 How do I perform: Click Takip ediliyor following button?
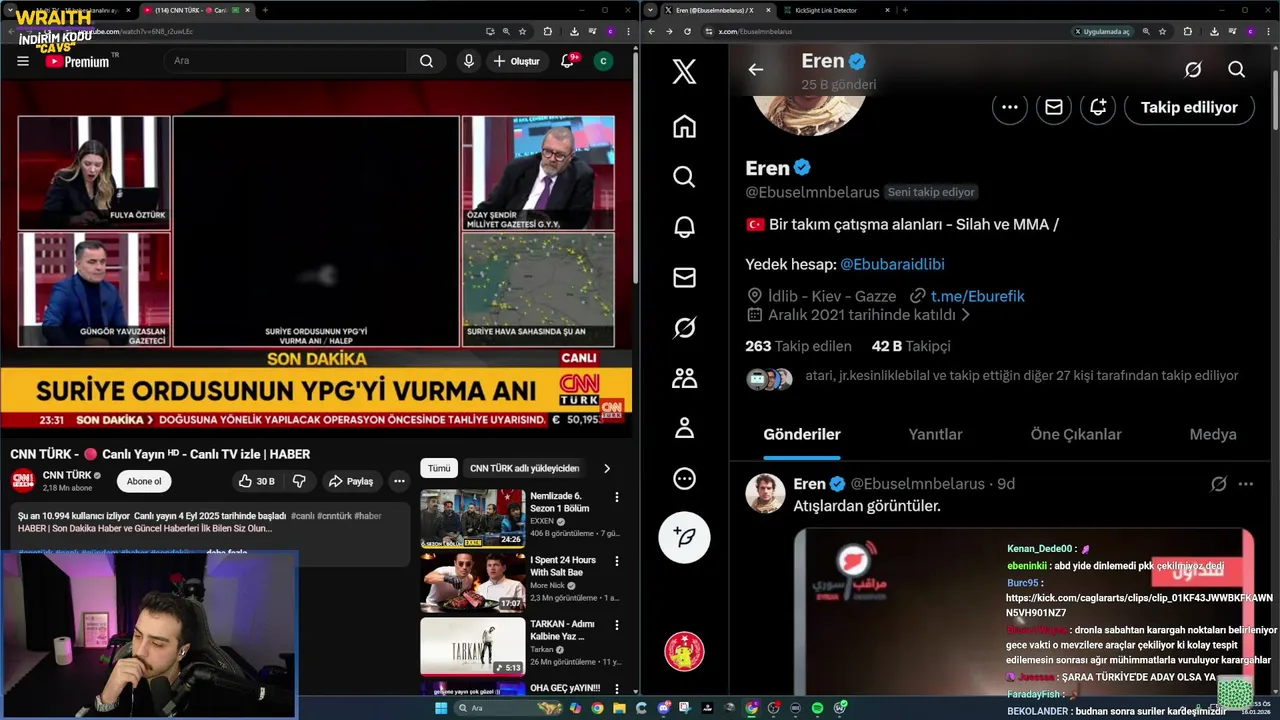point(1190,107)
